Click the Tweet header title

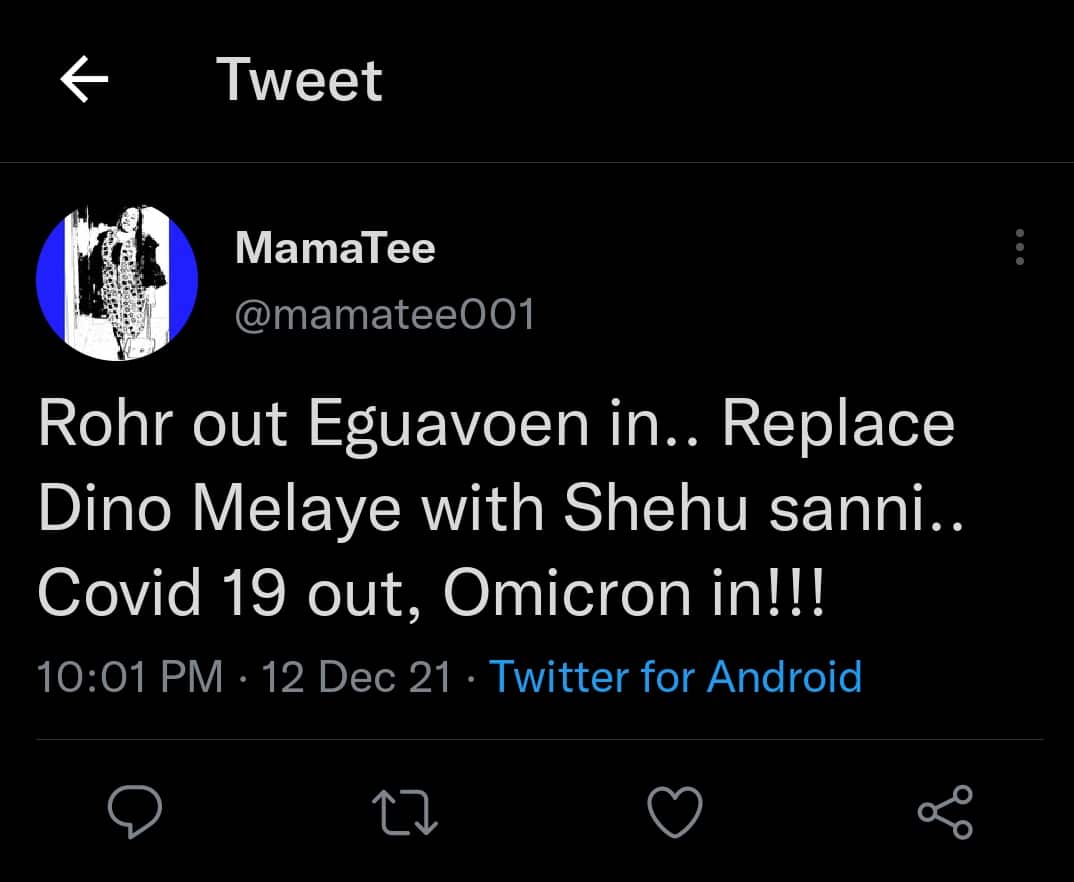tap(299, 80)
